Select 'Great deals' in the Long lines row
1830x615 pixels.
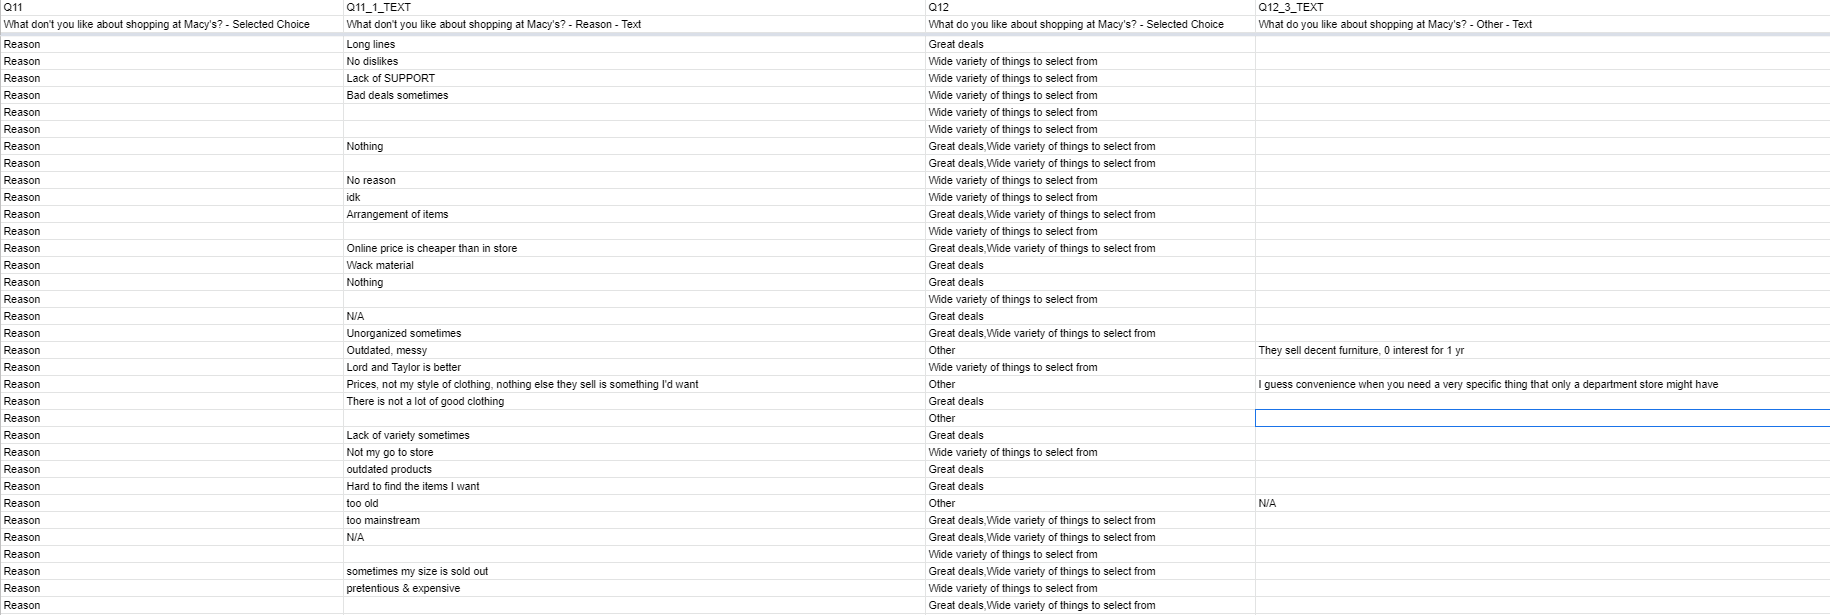tap(1090, 44)
